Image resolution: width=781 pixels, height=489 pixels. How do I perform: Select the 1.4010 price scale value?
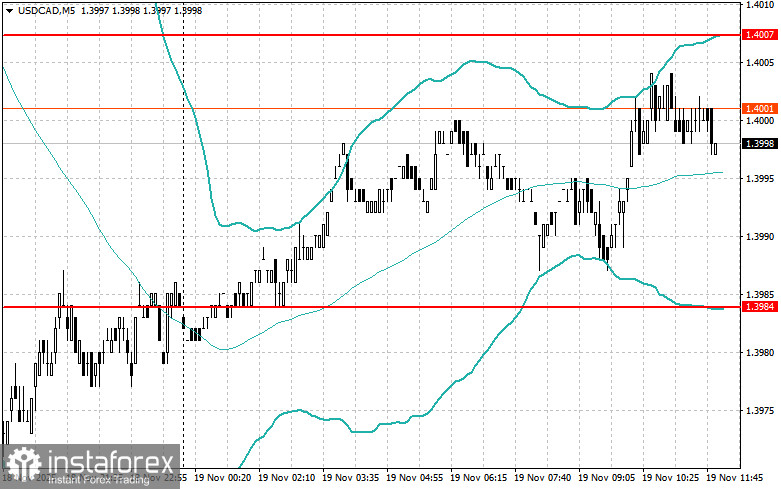[760, 5]
